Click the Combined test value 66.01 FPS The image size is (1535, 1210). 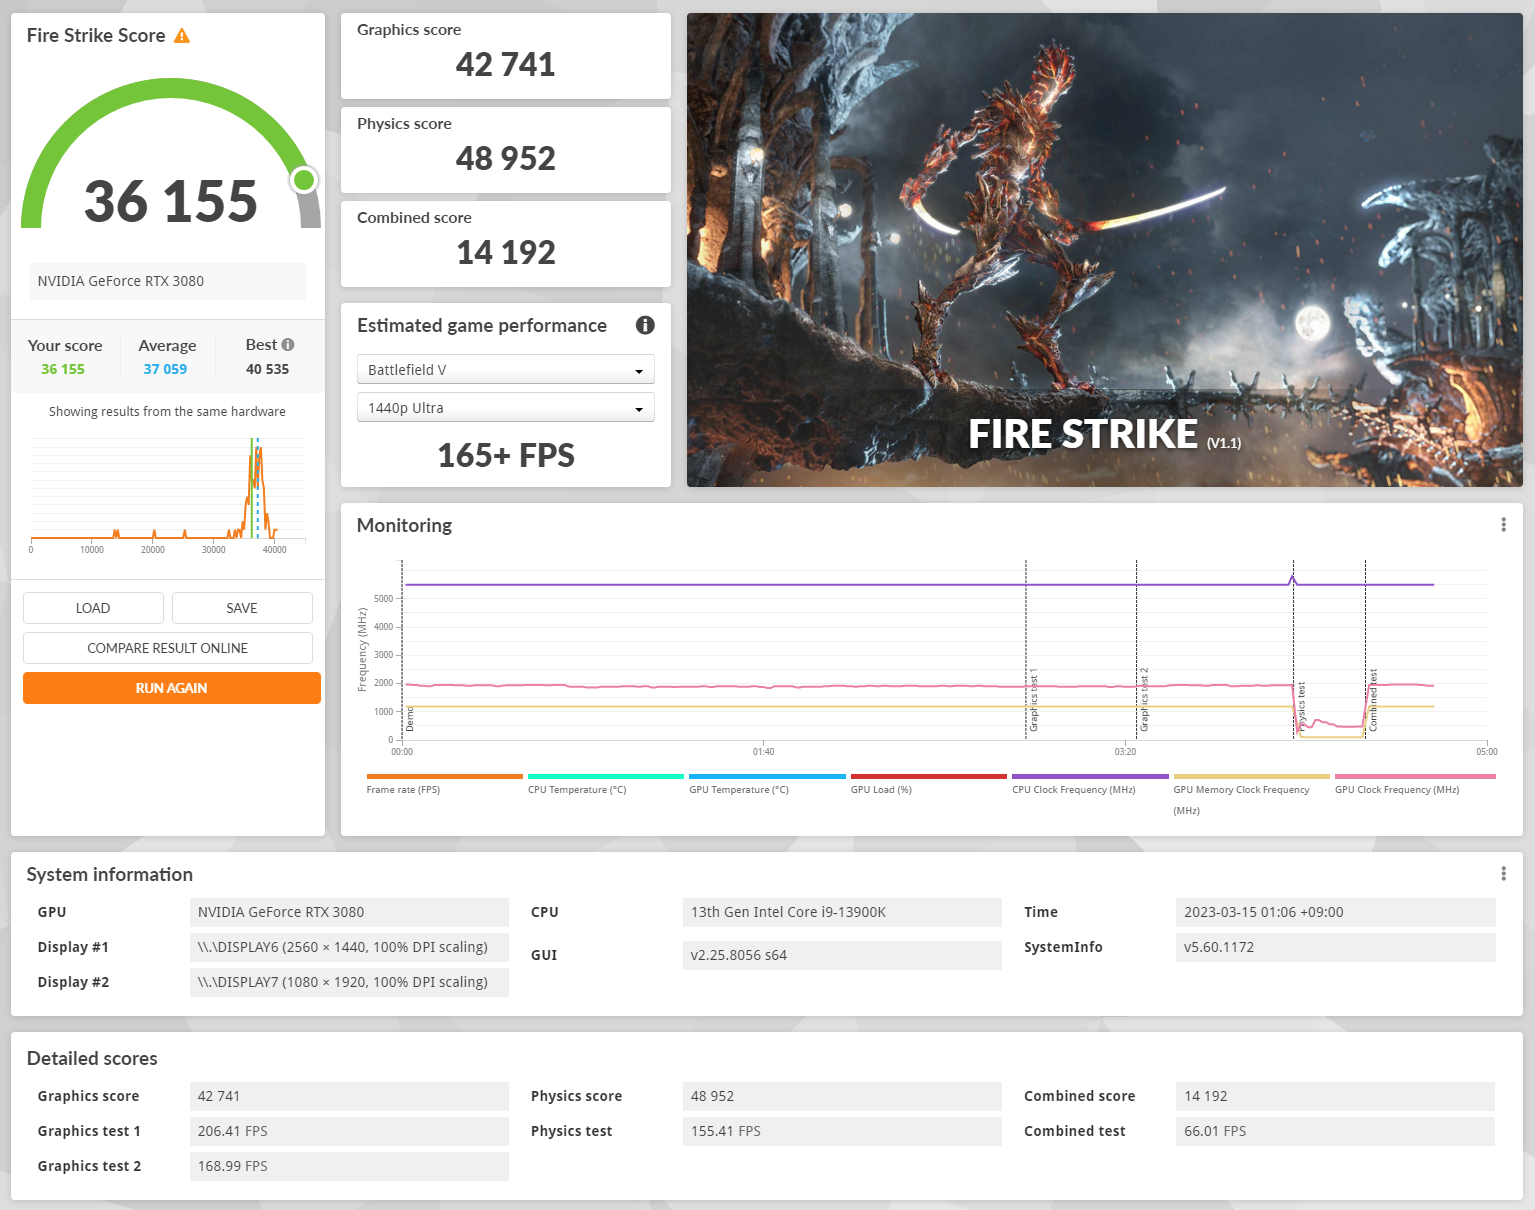[x=1336, y=1131]
